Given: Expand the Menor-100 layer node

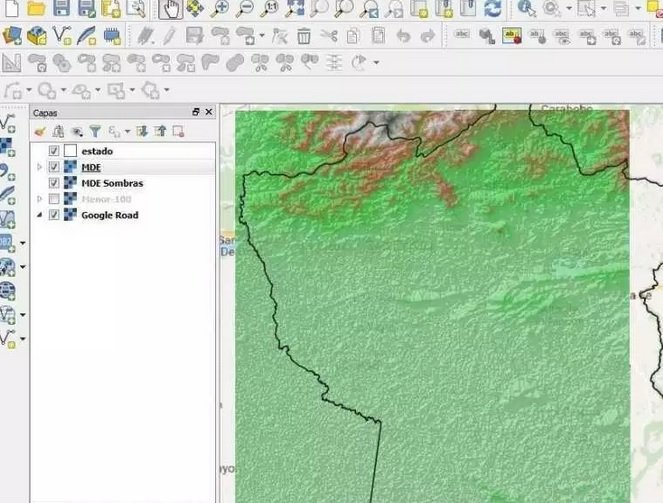Looking at the screenshot, I should pos(40,199).
